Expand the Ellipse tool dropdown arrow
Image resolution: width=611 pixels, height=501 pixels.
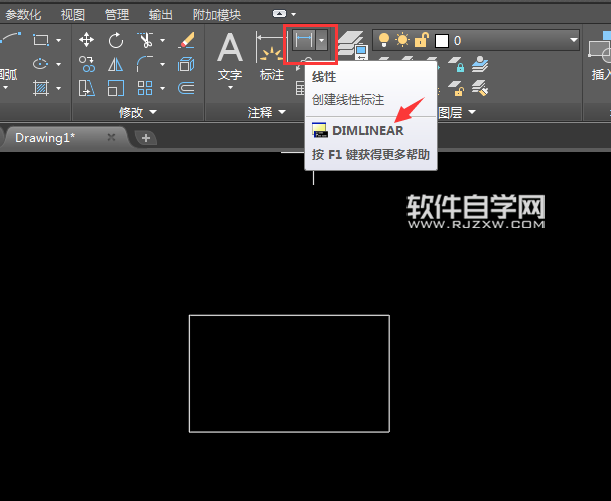tap(58, 64)
